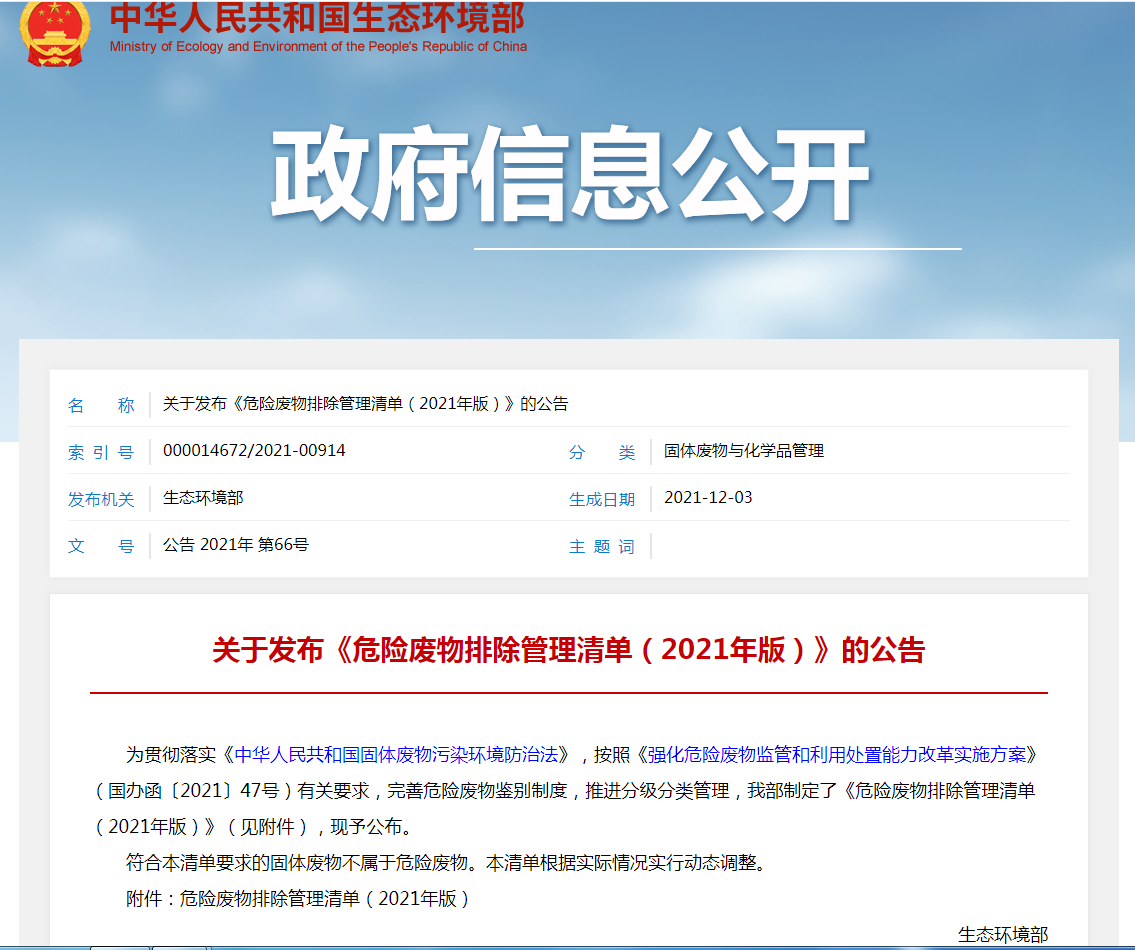The width and height of the screenshot is (1135, 950).
Task: Click the English Ministry of Ecology and Environment subtitle
Action: point(318,47)
